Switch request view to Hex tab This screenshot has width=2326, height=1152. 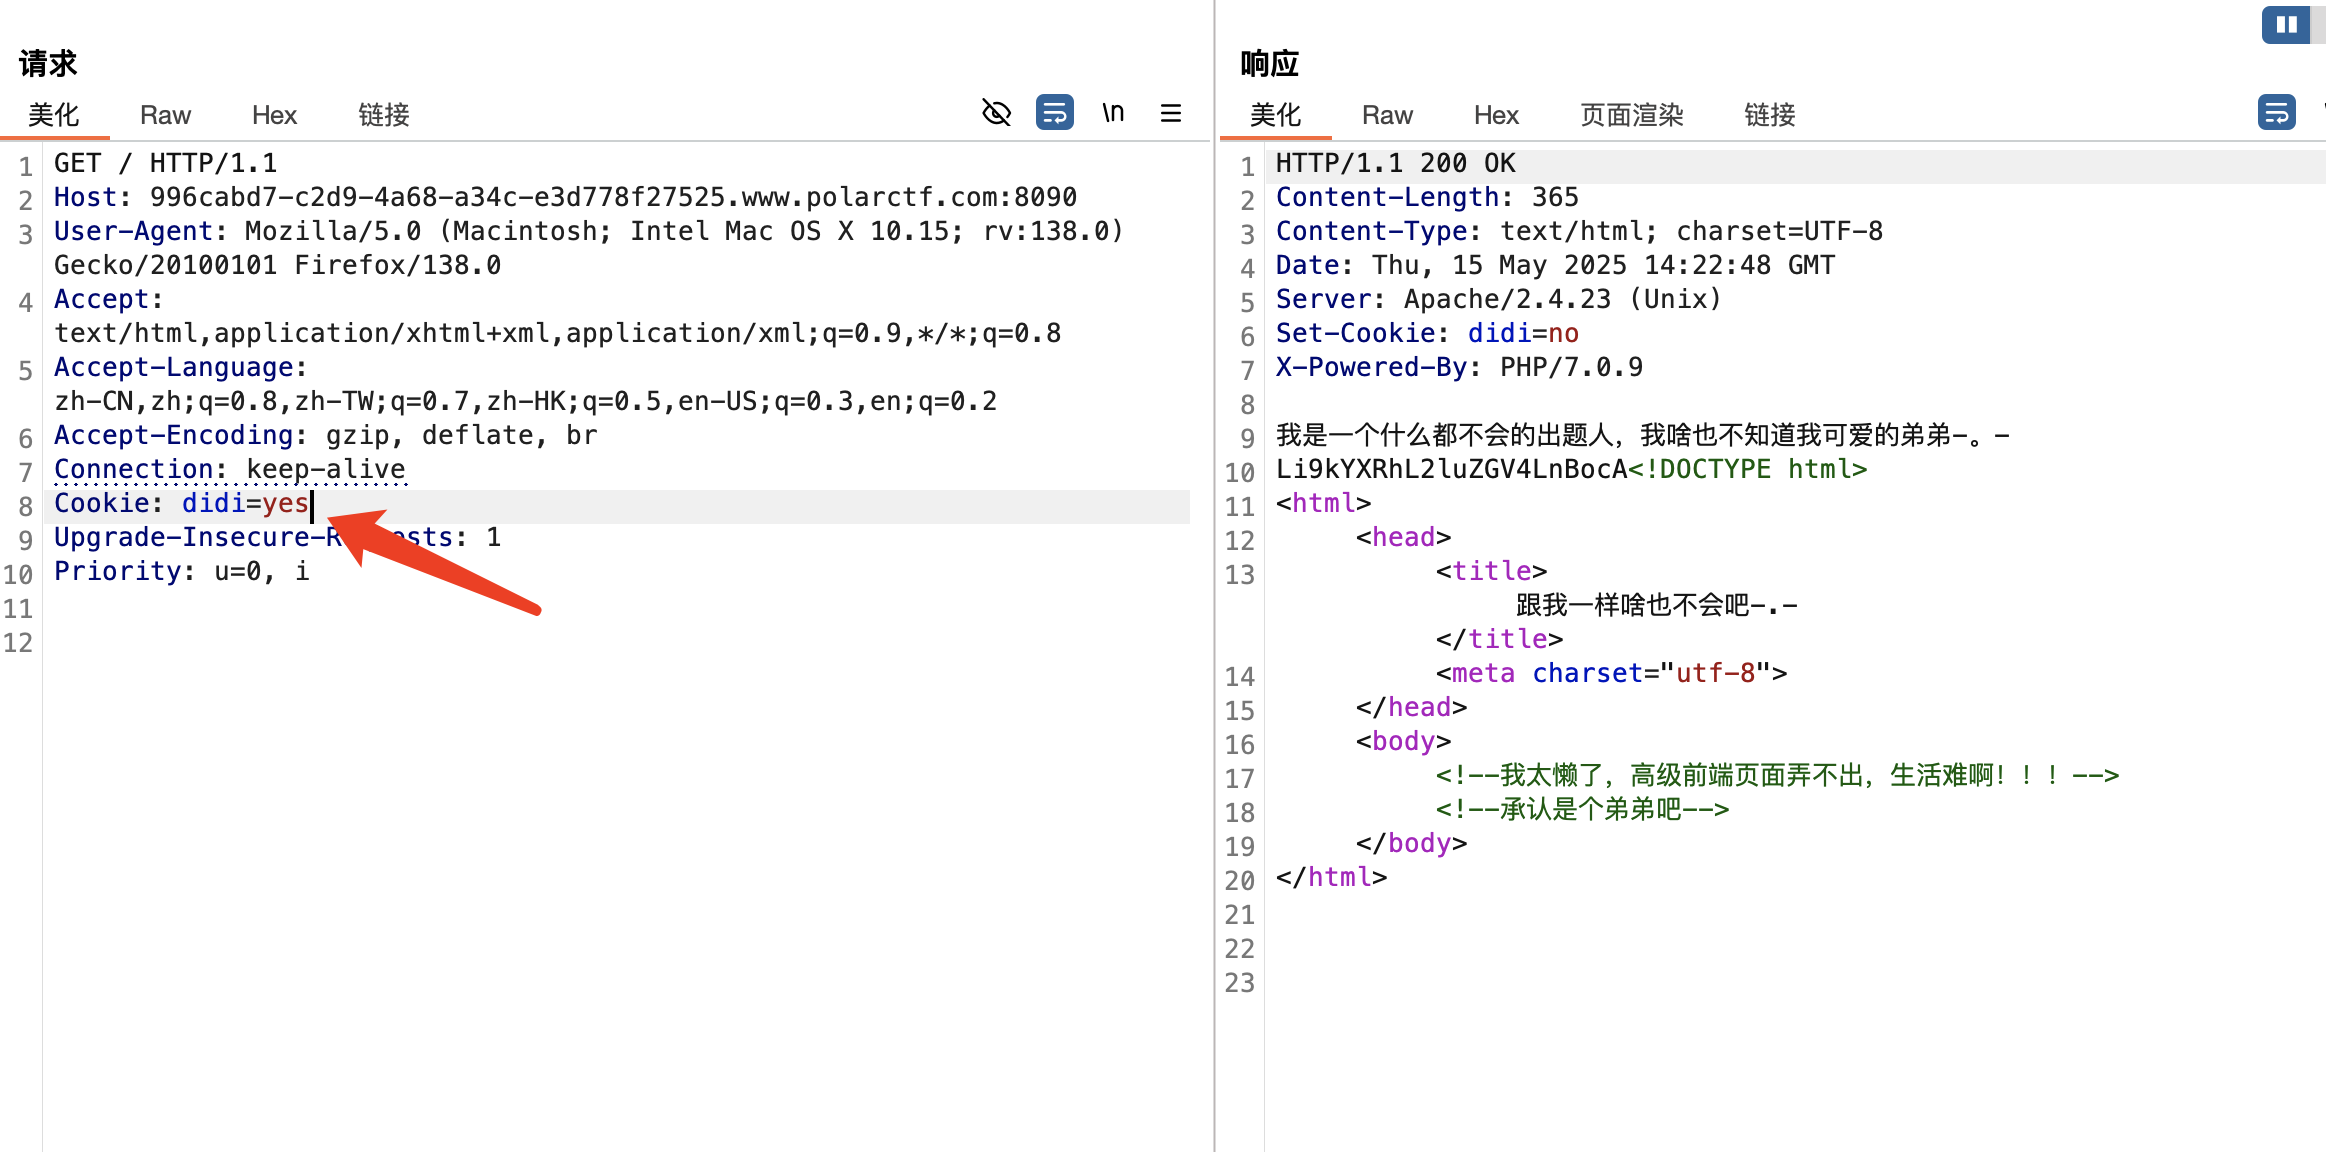[x=274, y=115]
